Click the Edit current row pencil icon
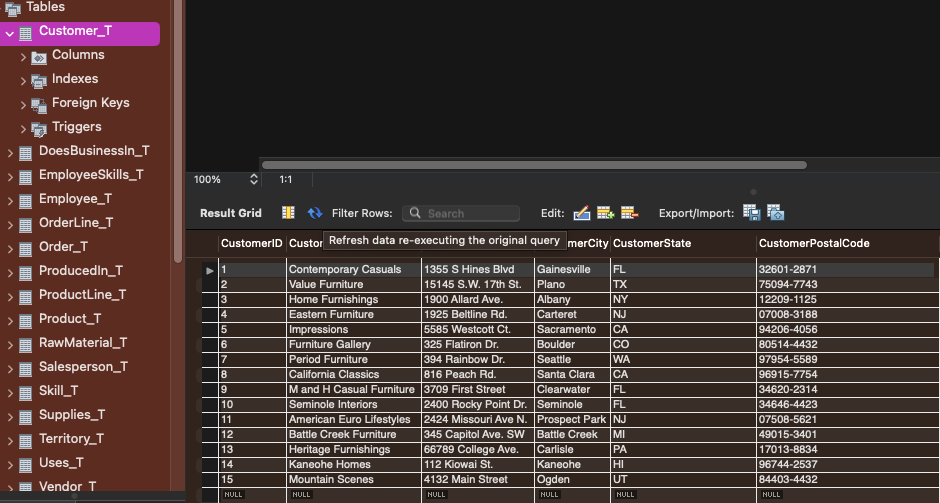940x503 pixels. [x=582, y=213]
